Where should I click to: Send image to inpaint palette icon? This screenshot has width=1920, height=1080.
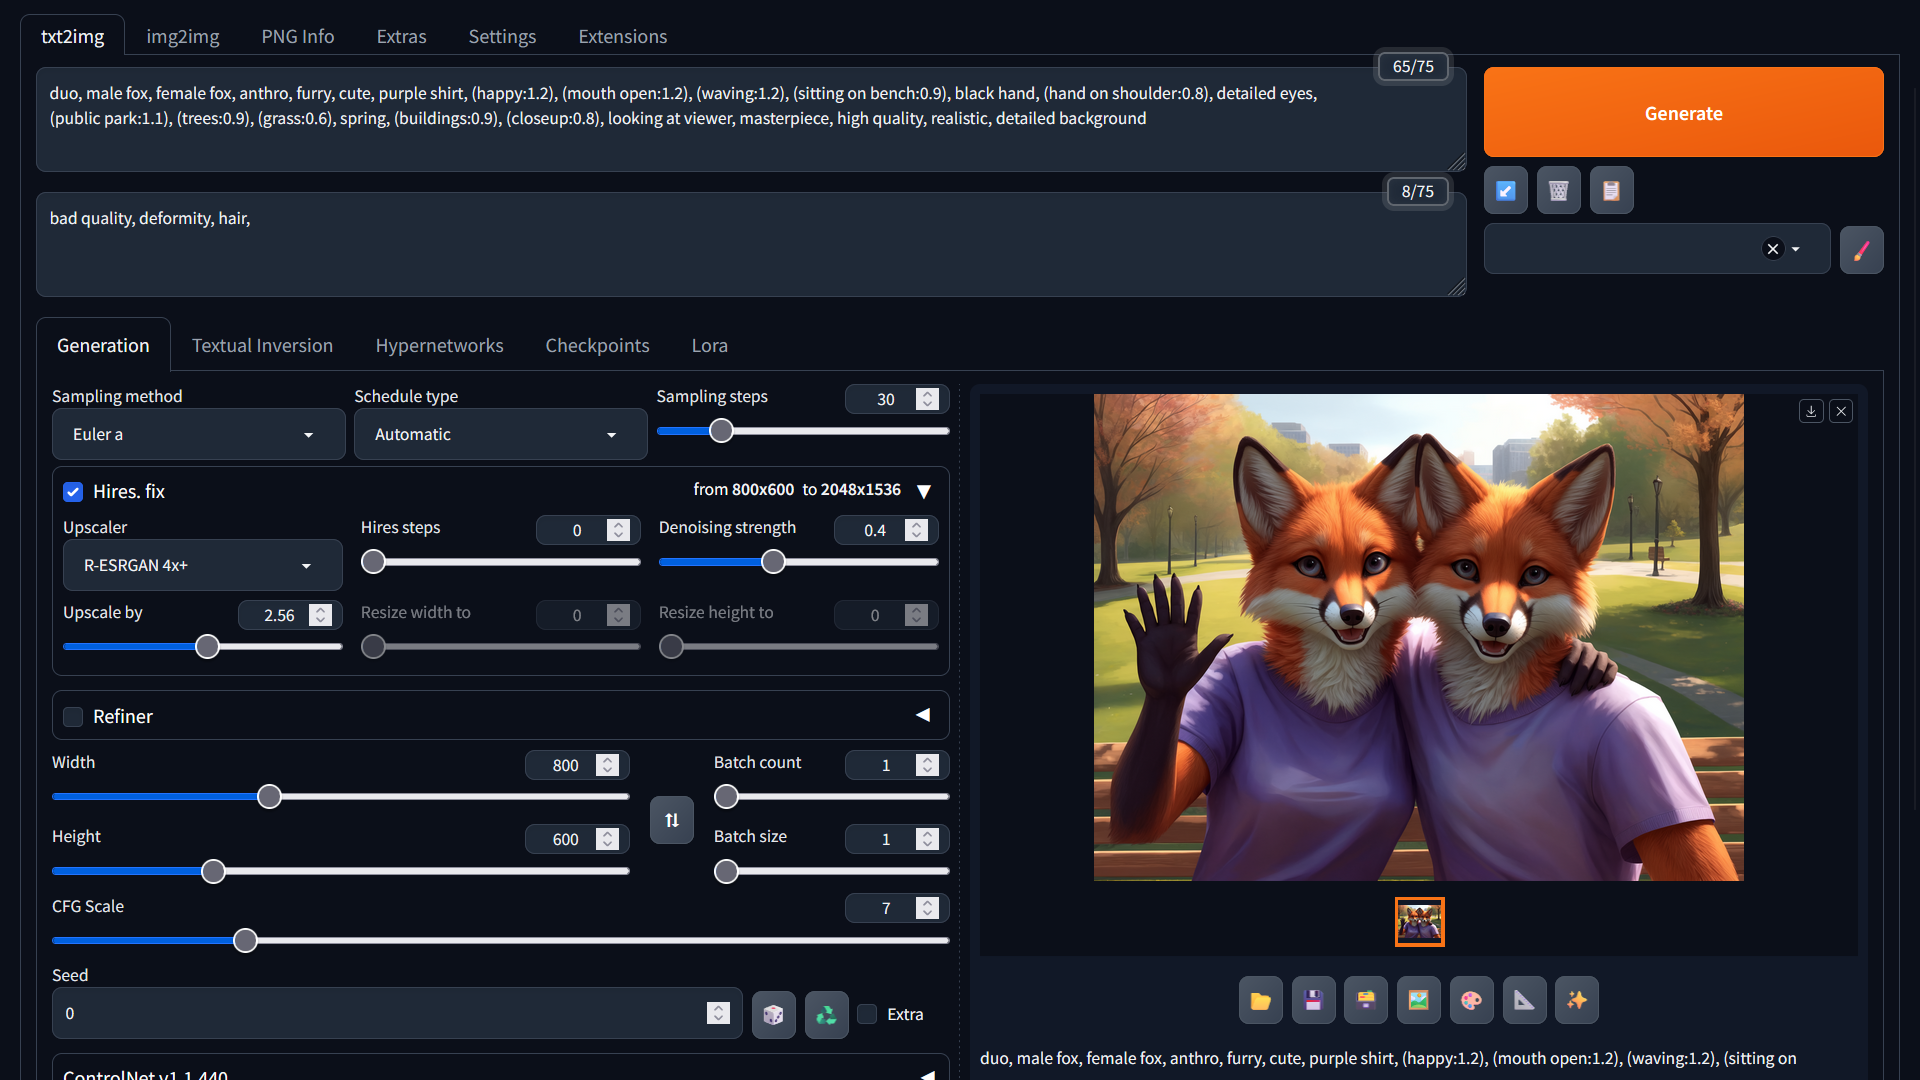(1471, 1000)
